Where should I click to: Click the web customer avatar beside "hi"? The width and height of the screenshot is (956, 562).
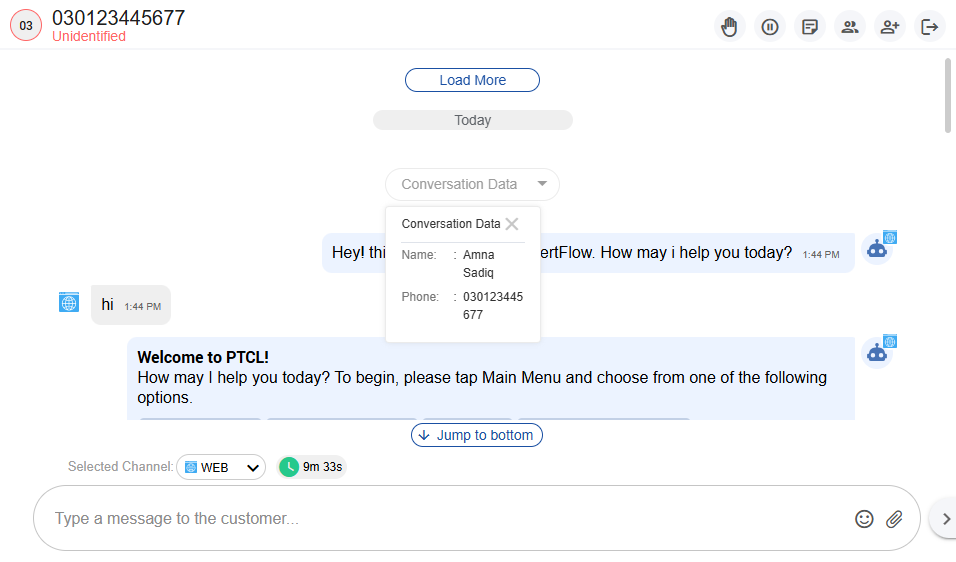pos(69,302)
